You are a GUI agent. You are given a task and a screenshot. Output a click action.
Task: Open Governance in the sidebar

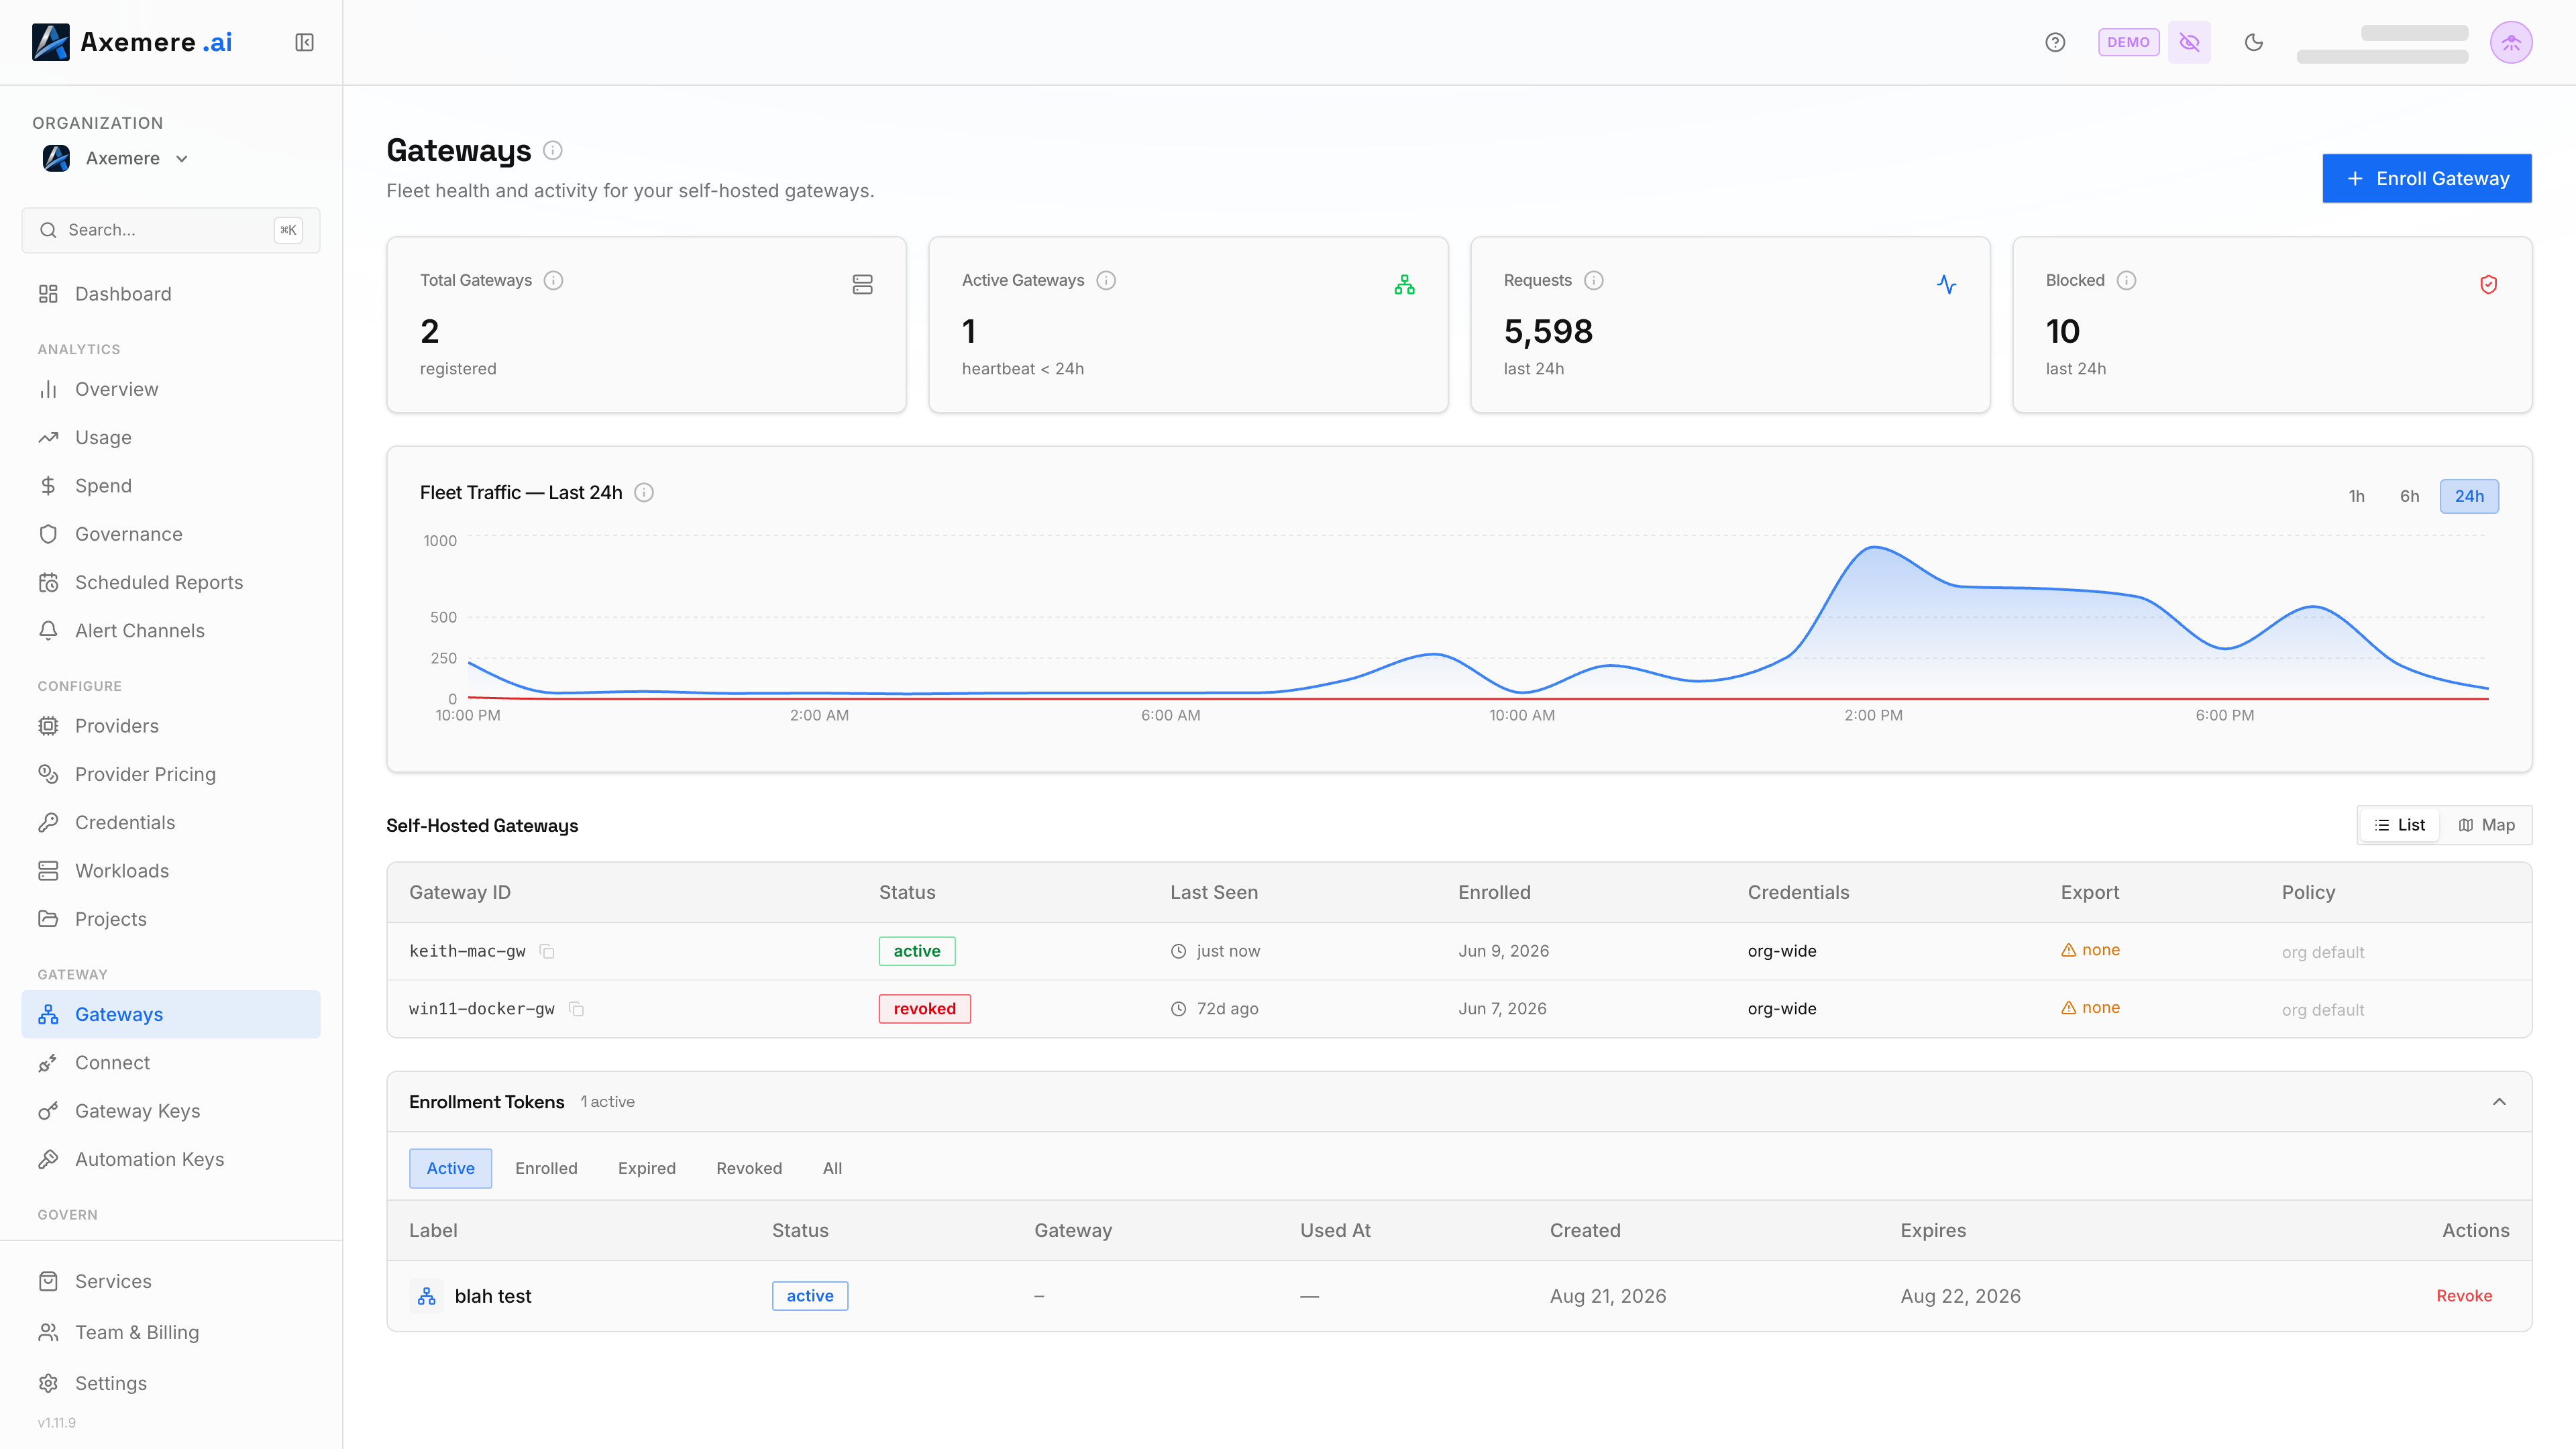click(171, 534)
